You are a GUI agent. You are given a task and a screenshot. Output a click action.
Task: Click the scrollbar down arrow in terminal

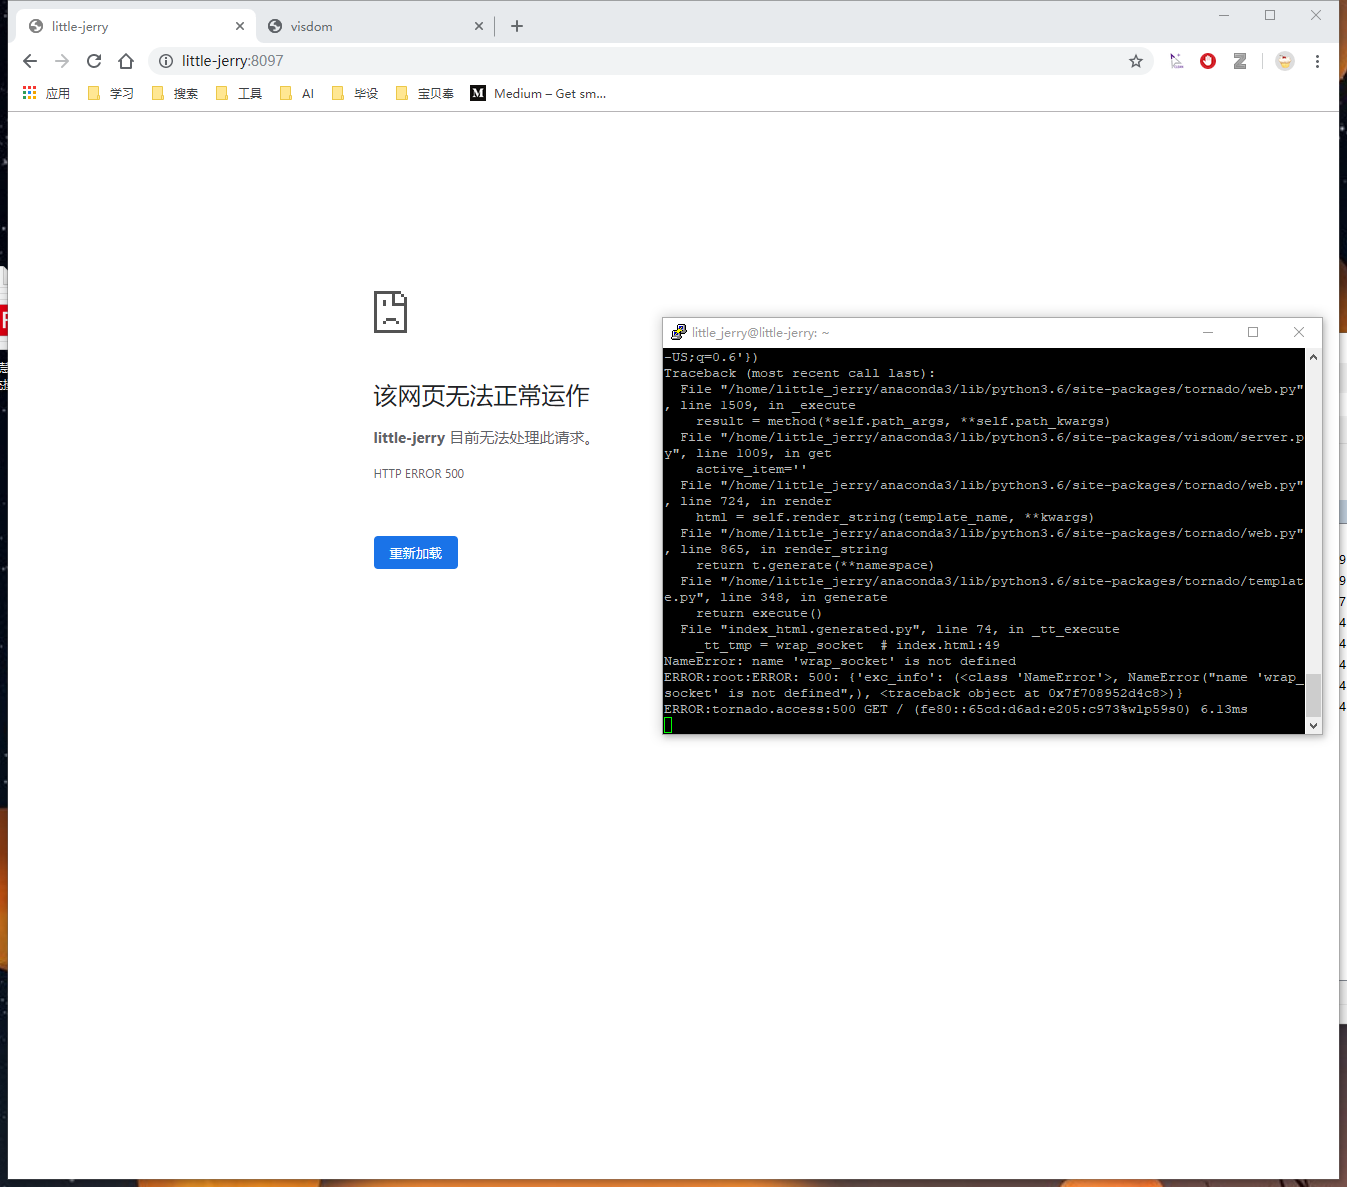[x=1313, y=725]
